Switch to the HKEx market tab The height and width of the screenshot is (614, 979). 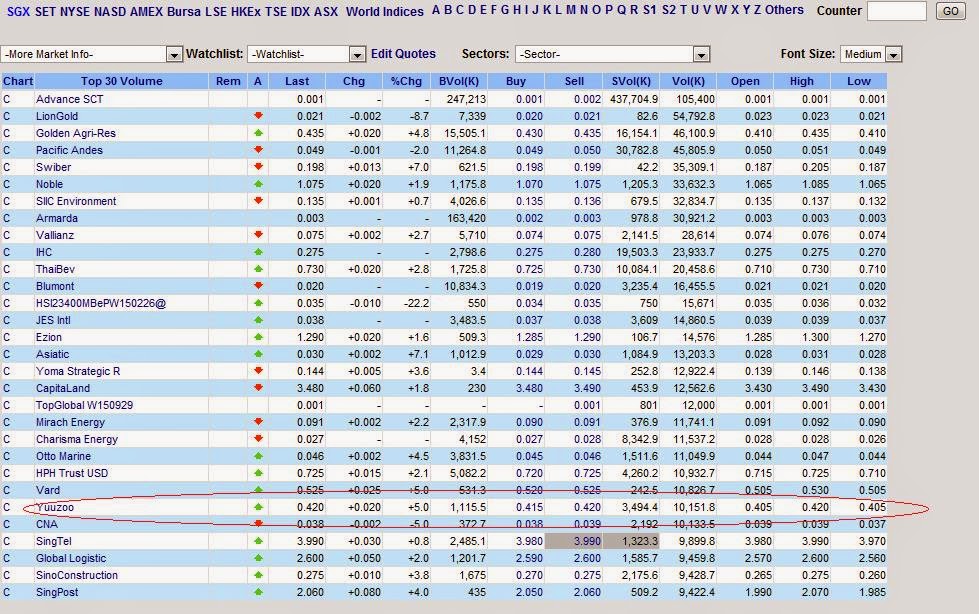click(x=245, y=11)
